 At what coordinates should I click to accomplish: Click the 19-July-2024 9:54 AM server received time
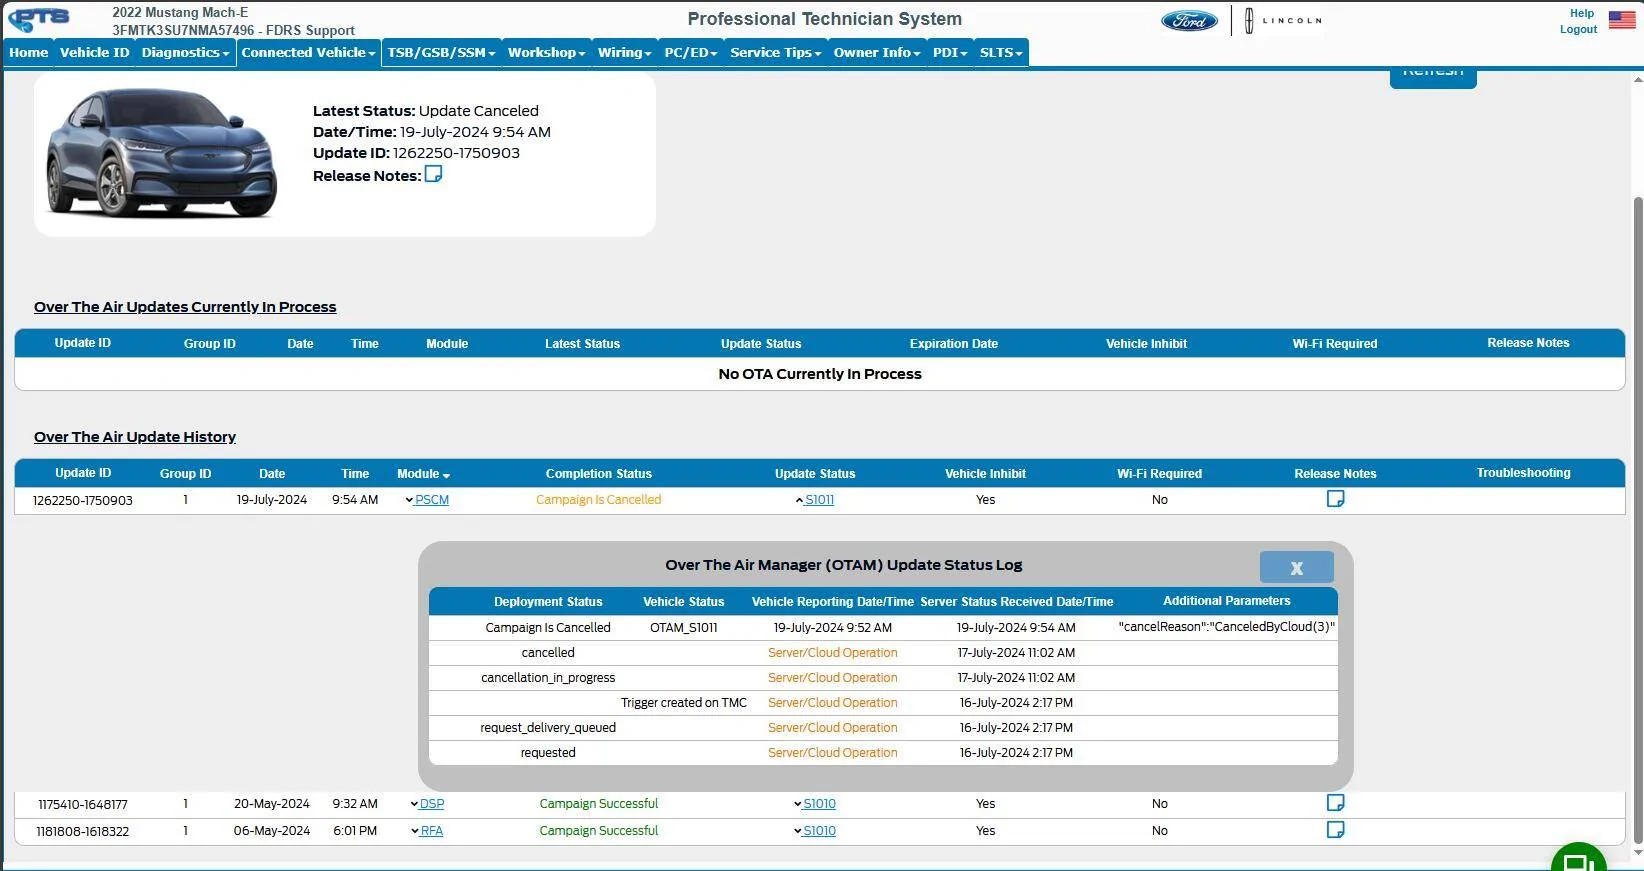pos(1016,628)
